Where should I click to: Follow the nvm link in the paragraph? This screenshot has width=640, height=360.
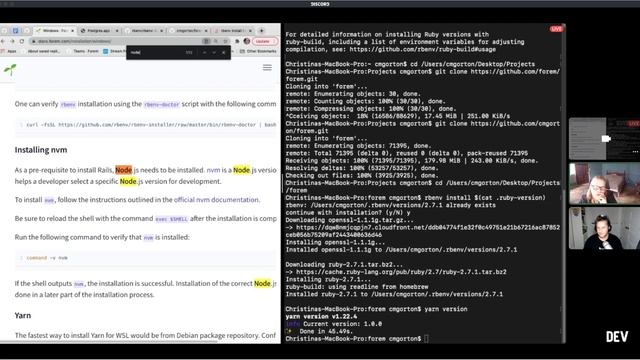click(x=213, y=170)
